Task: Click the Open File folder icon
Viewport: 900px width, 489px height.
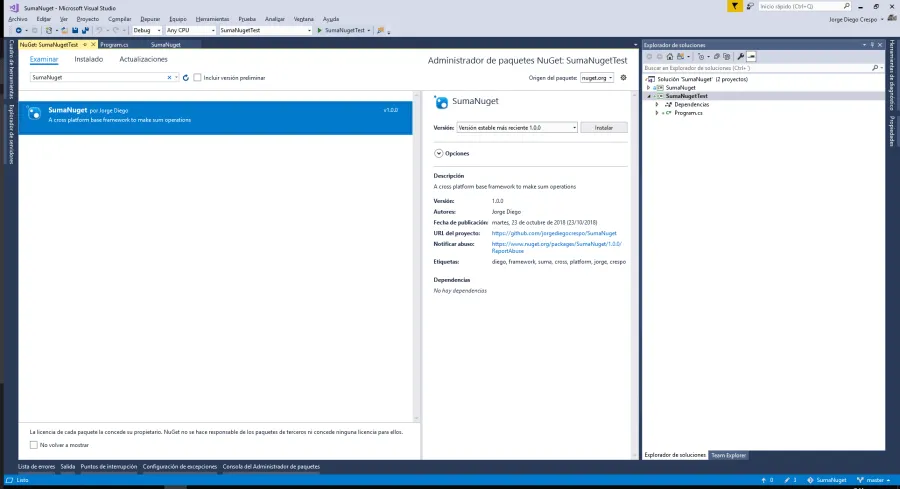Action: pyautogui.click(x=64, y=30)
